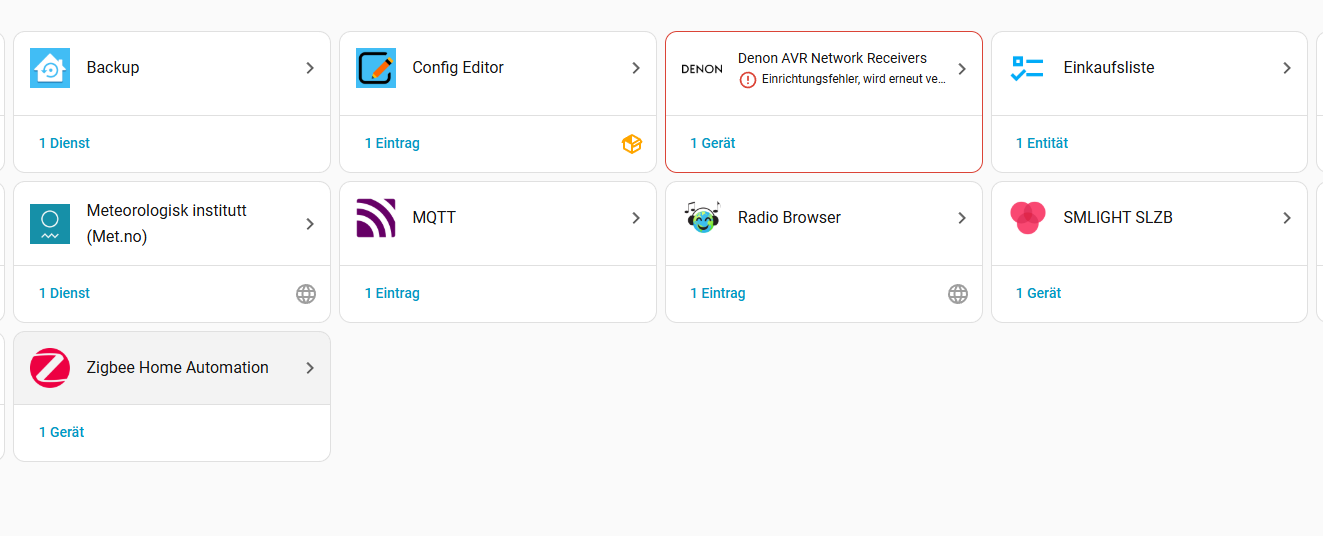Open the '1 Eintrag' link under Radio Browser

[718, 294]
